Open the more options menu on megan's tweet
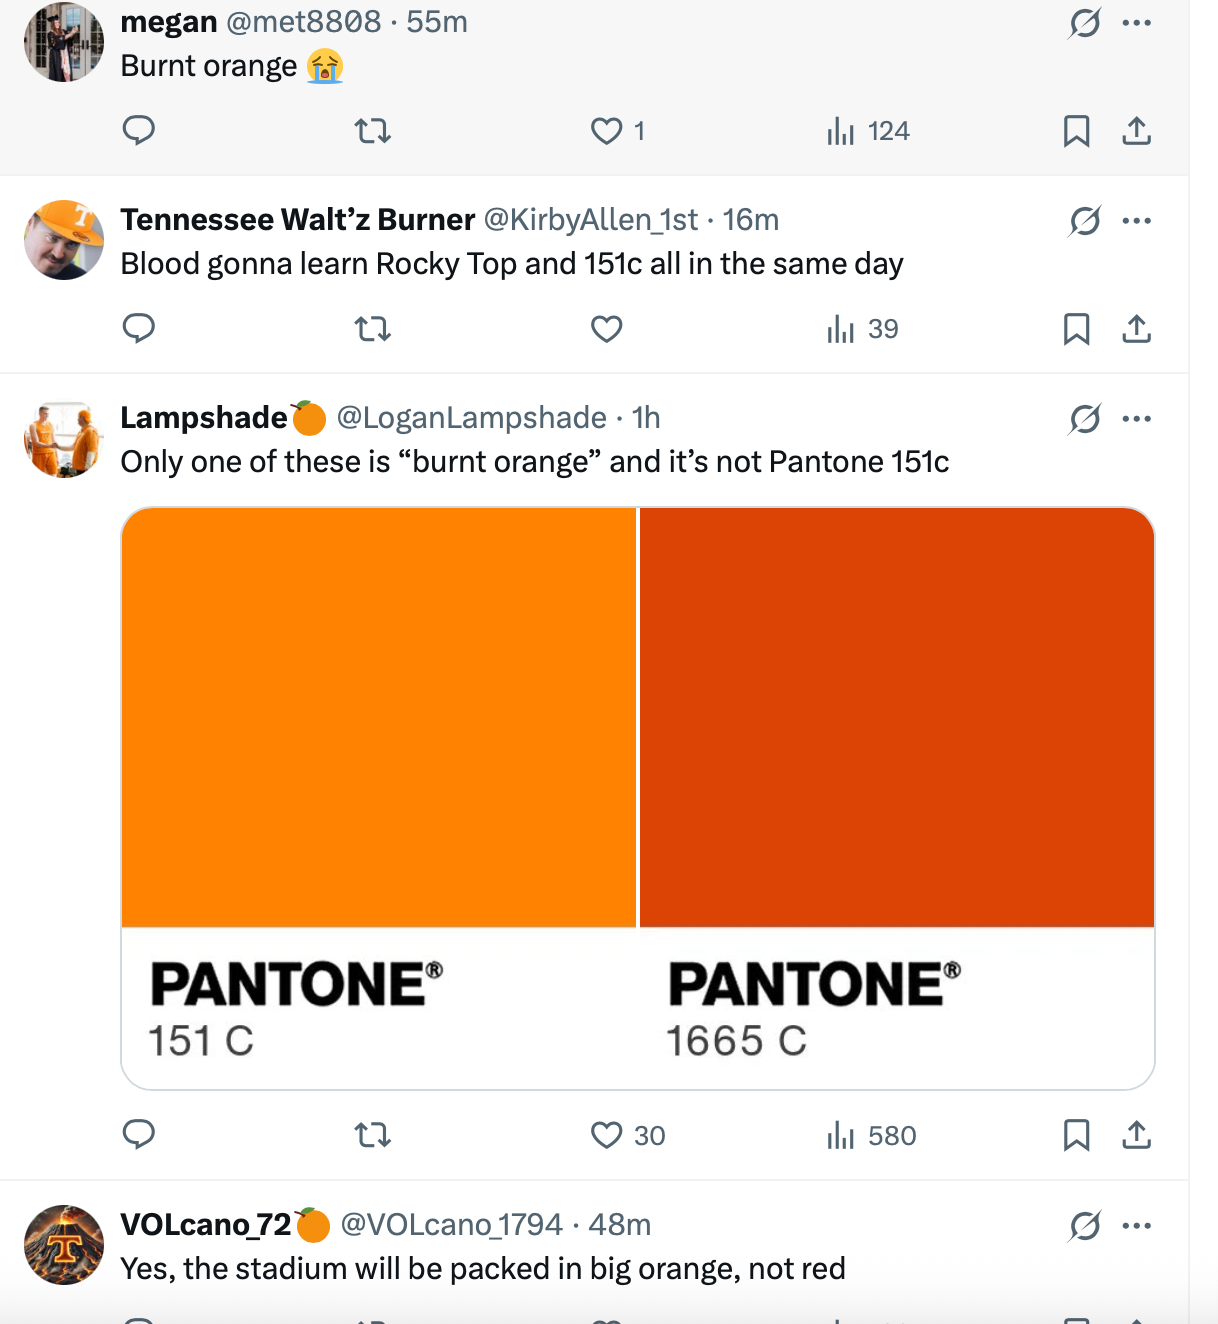The height and width of the screenshot is (1324, 1218). pyautogui.click(x=1137, y=22)
